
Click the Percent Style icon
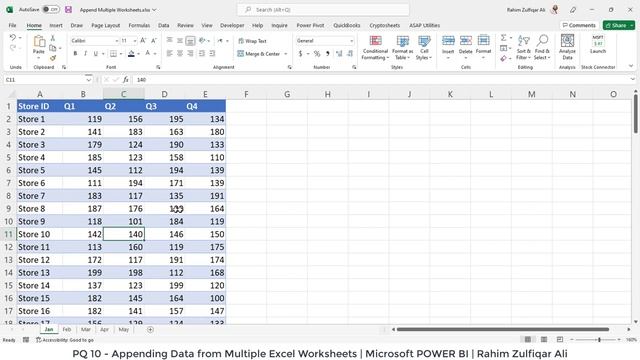coord(317,53)
